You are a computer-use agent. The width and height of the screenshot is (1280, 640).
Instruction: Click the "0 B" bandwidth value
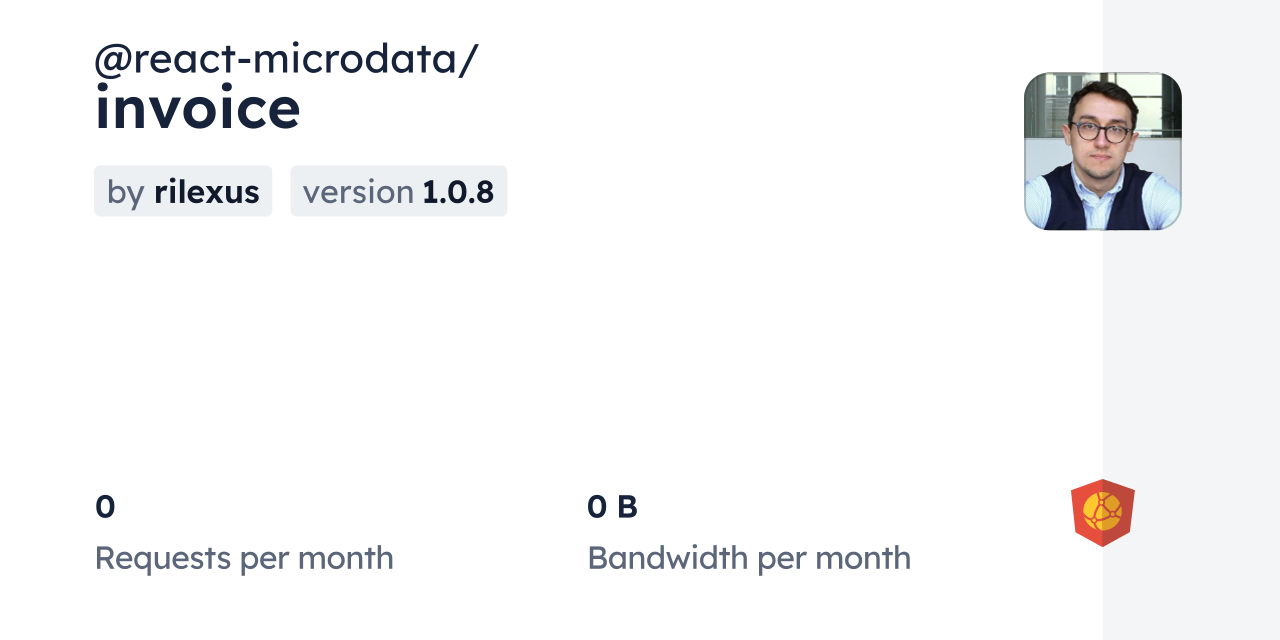[612, 507]
